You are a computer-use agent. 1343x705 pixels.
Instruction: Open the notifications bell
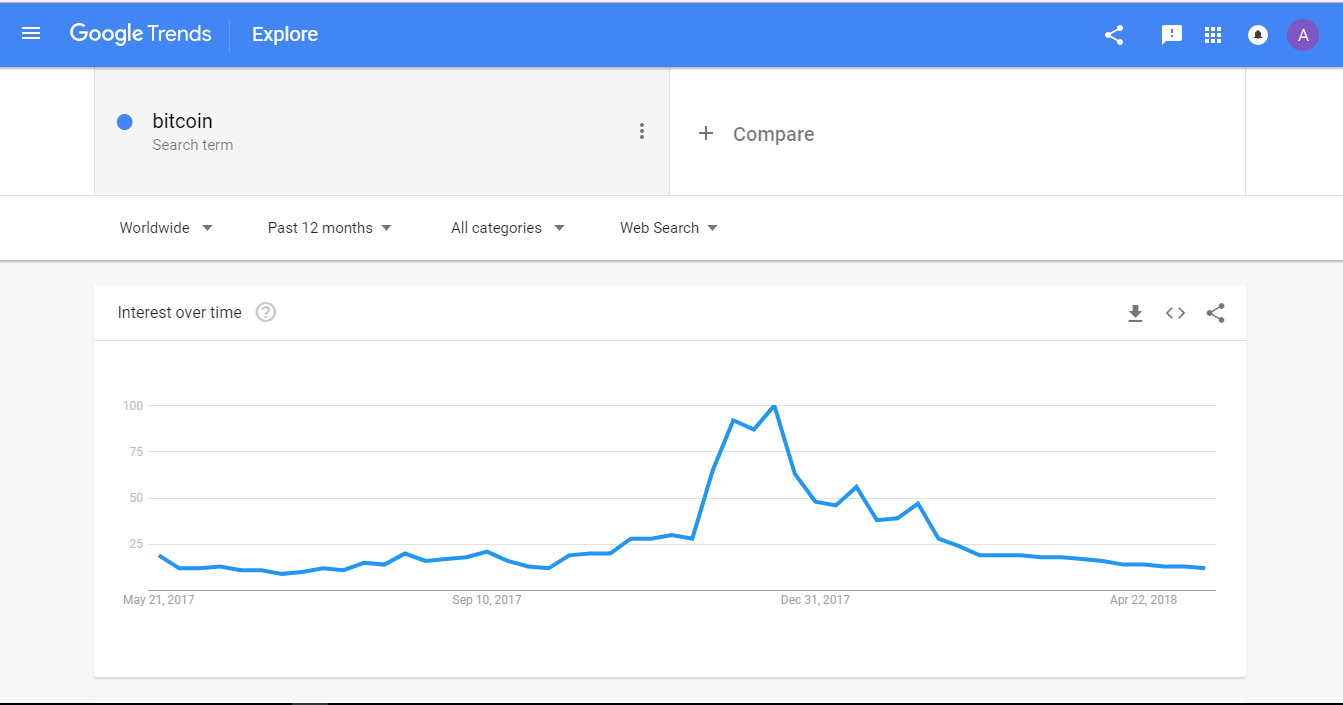click(1258, 35)
